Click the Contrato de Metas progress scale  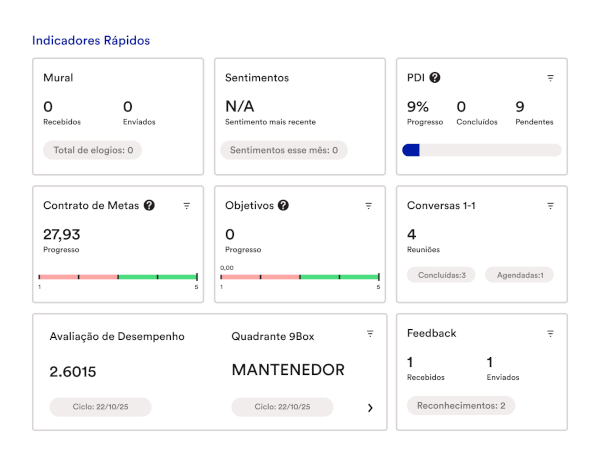click(118, 277)
